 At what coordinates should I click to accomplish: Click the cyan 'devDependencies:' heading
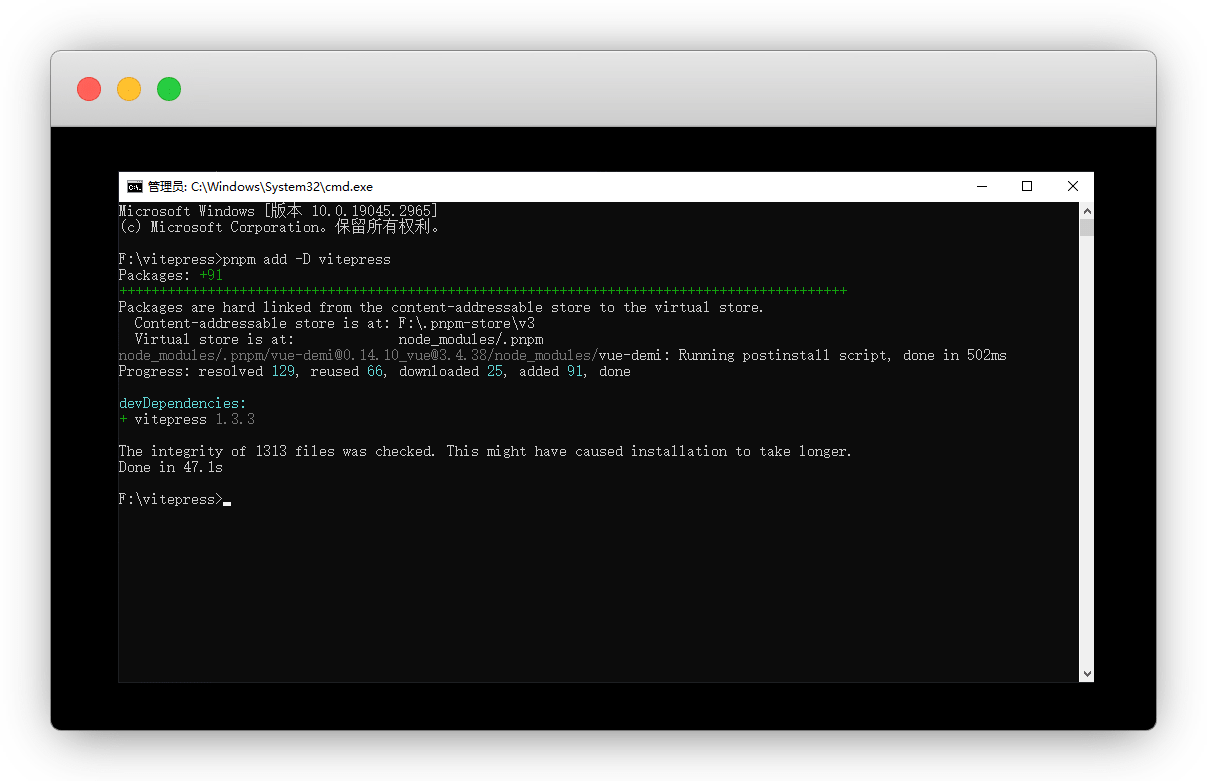pyautogui.click(x=181, y=403)
